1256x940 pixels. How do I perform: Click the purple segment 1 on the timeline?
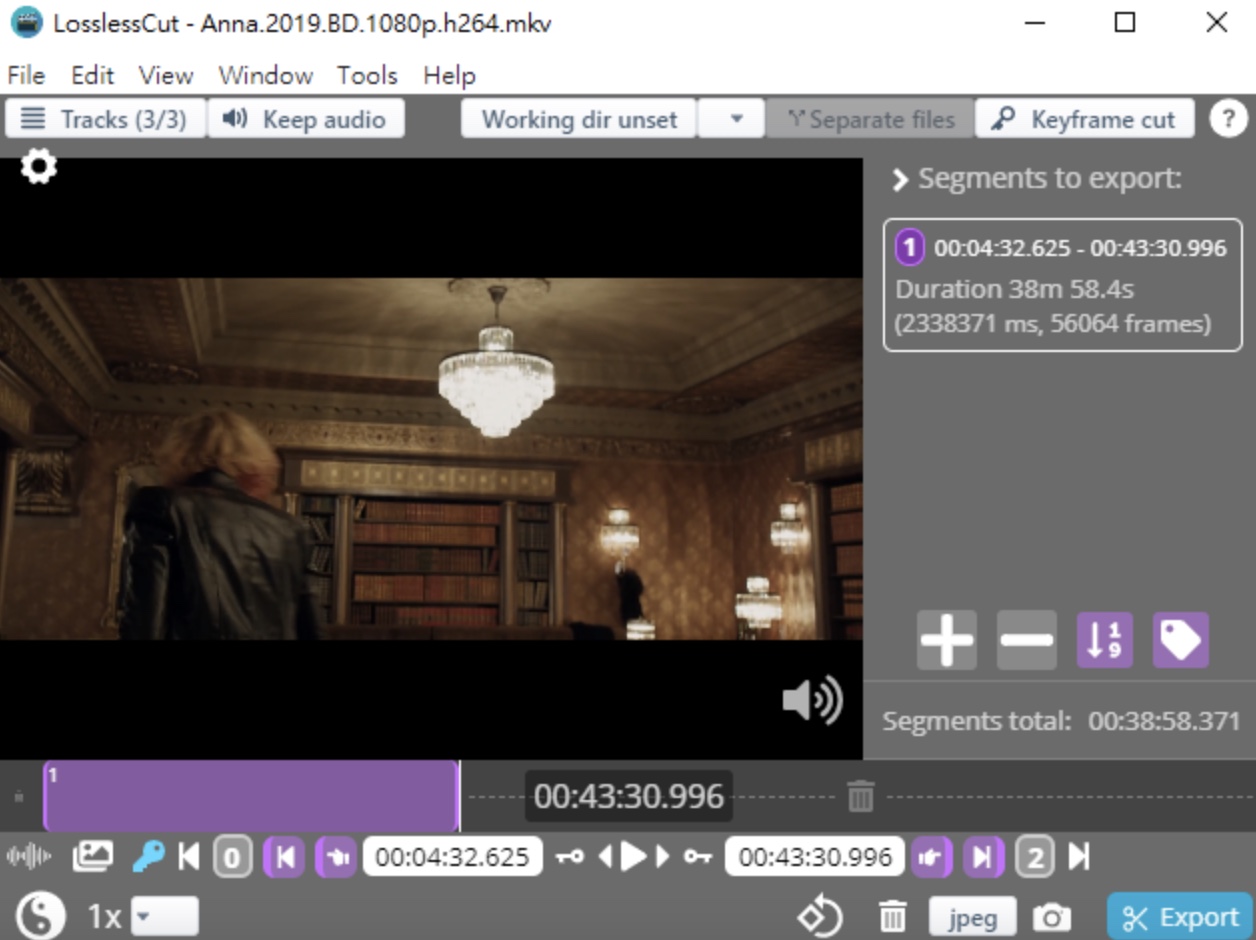pos(251,796)
